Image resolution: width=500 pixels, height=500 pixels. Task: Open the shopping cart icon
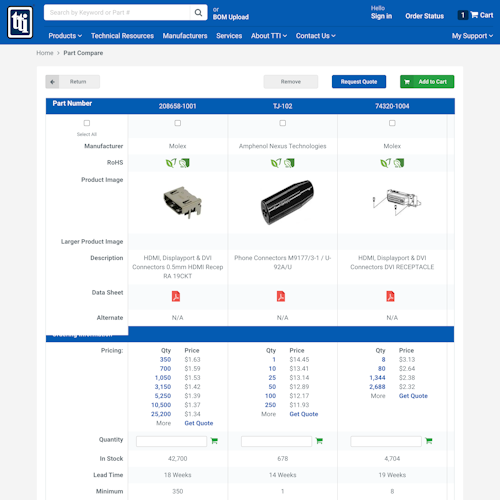(x=474, y=15)
